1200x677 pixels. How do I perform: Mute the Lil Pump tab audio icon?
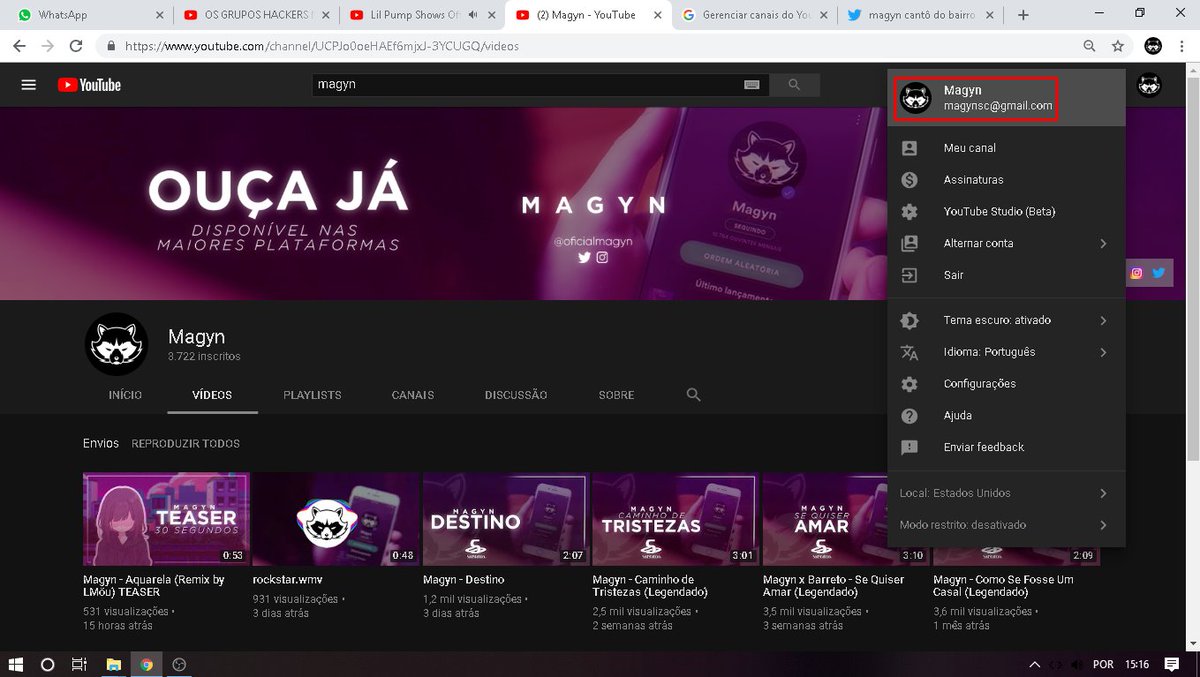pyautogui.click(x=472, y=15)
